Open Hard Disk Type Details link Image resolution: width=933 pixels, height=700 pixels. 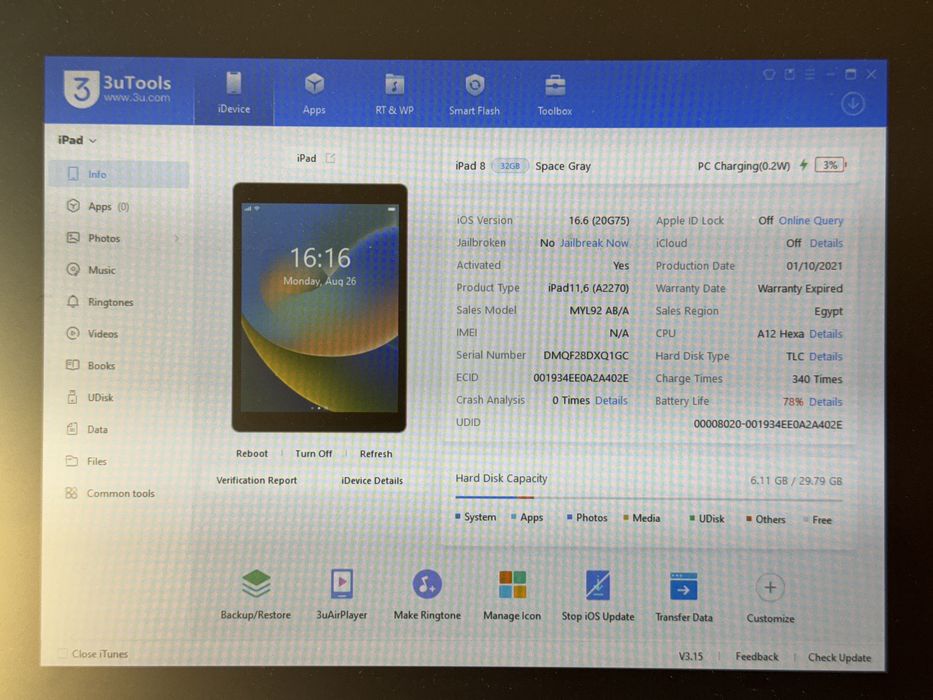pos(826,357)
